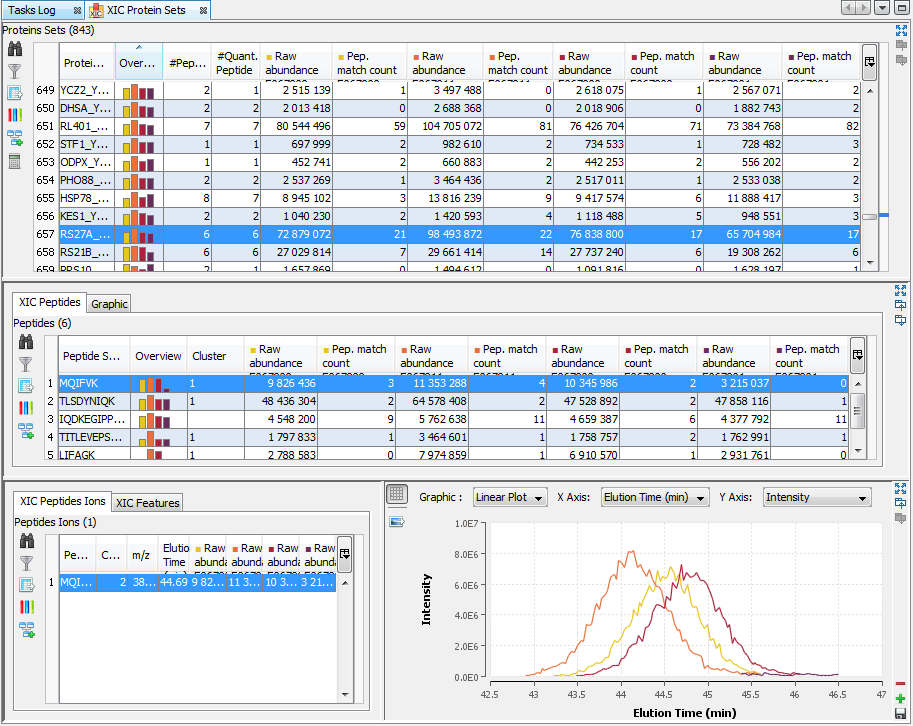This screenshot has height=726, width=913.
Task: Open the Graphic type Linear Plot dropdown
Action: coord(510,498)
